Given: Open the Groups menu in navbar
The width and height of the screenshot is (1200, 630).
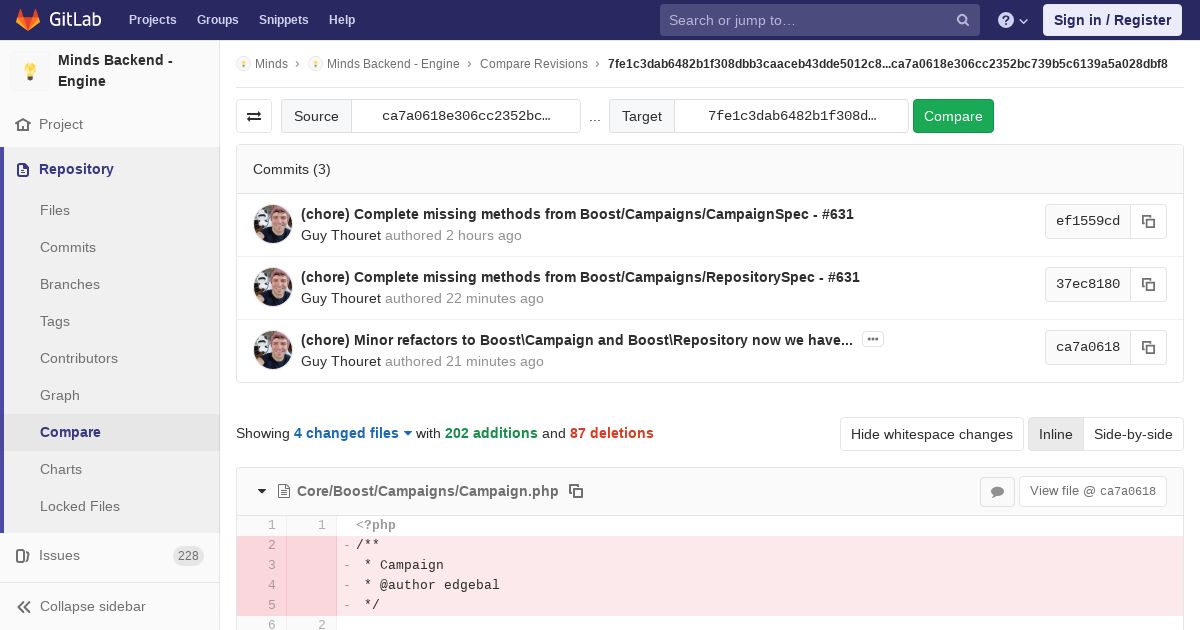Looking at the screenshot, I should point(217,19).
